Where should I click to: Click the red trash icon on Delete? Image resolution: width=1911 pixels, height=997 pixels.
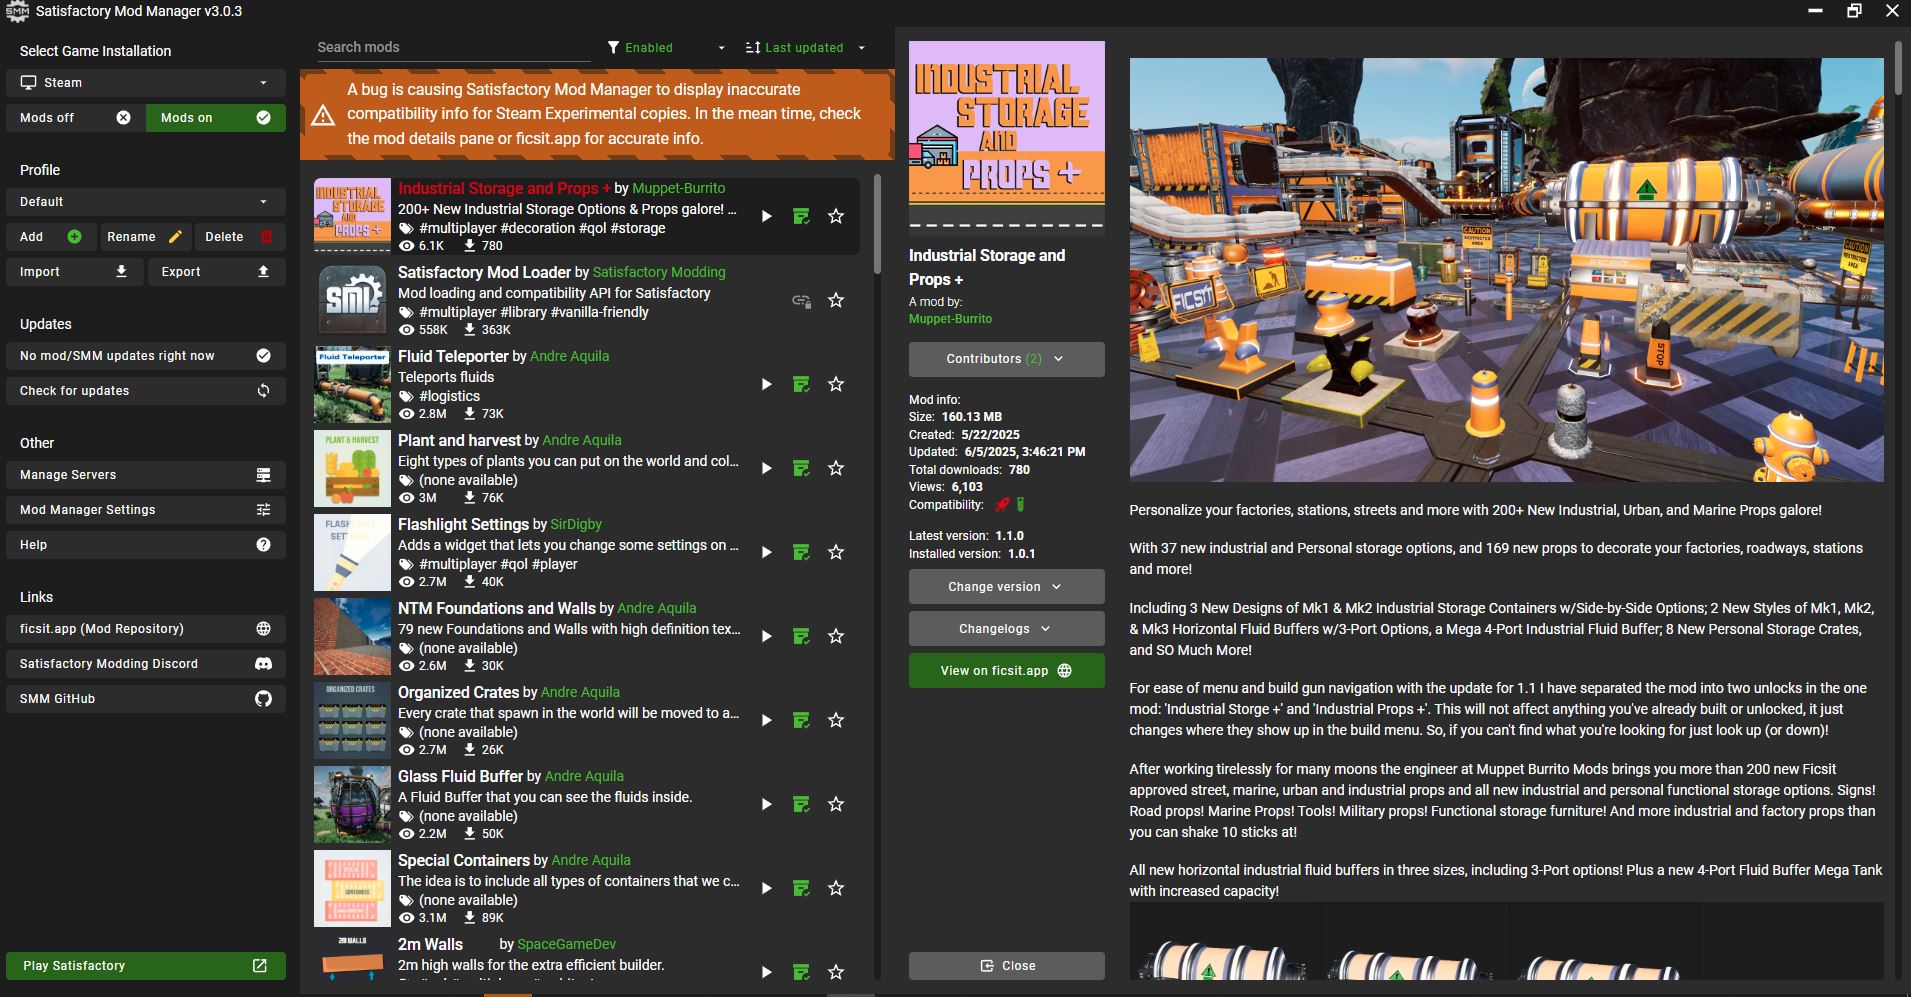pos(266,237)
